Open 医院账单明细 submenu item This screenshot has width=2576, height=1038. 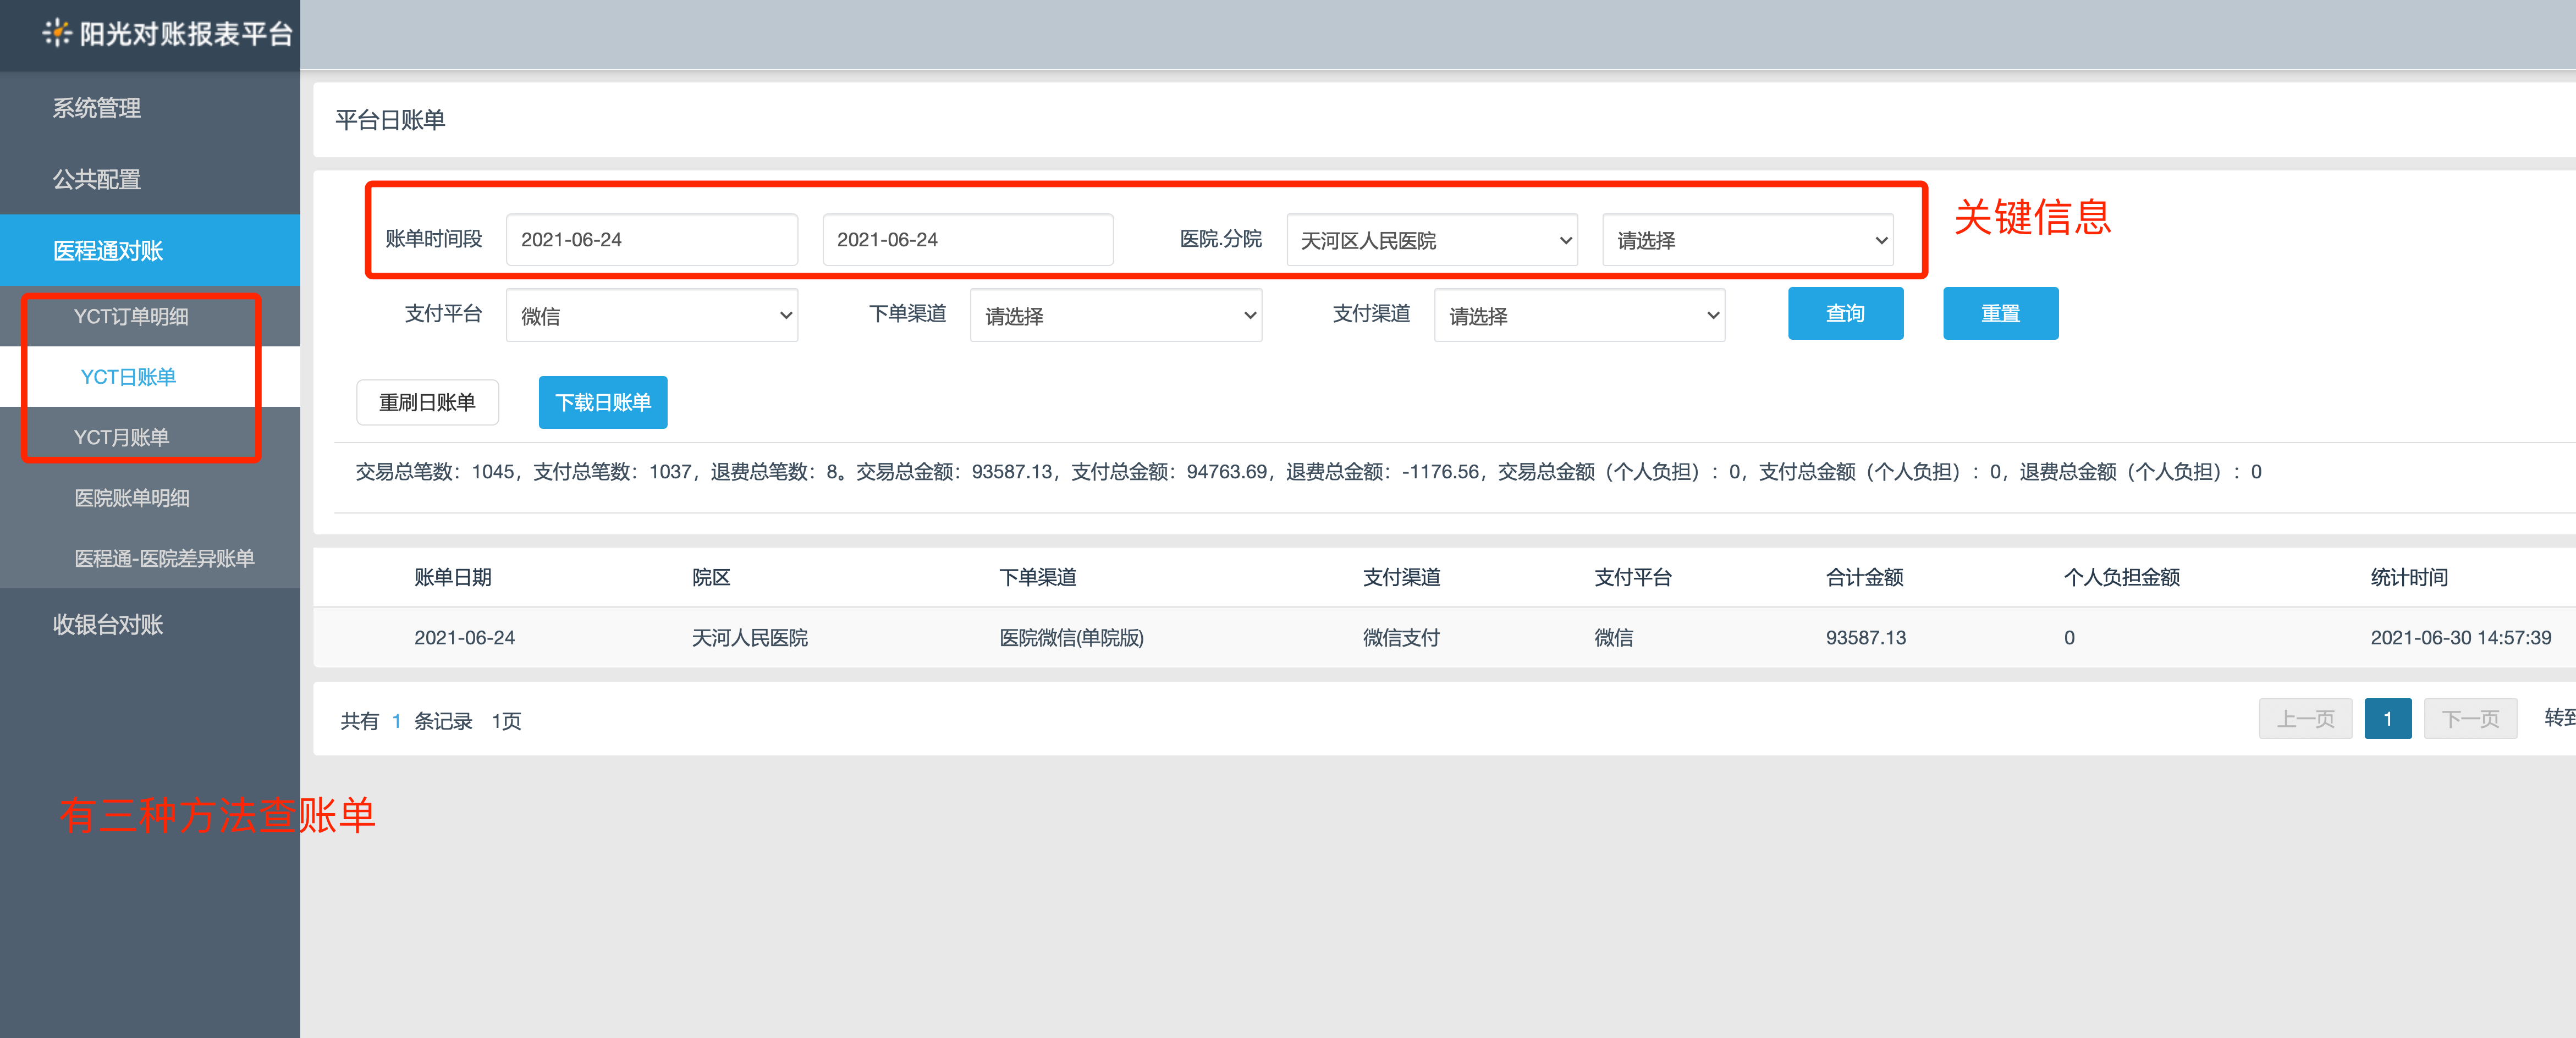[x=132, y=498]
